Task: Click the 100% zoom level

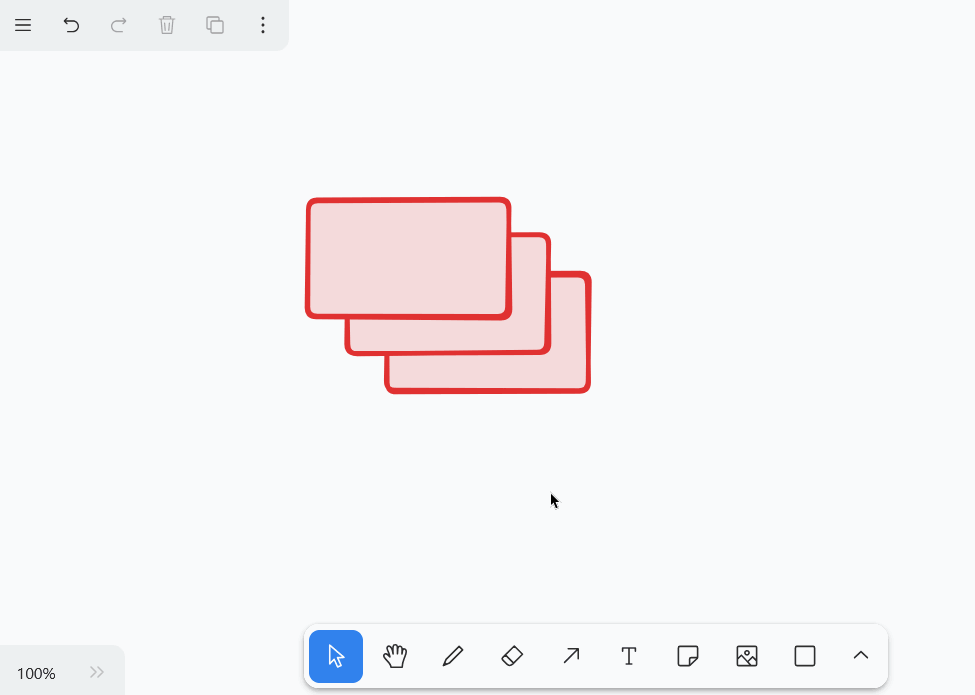Action: click(x=36, y=673)
